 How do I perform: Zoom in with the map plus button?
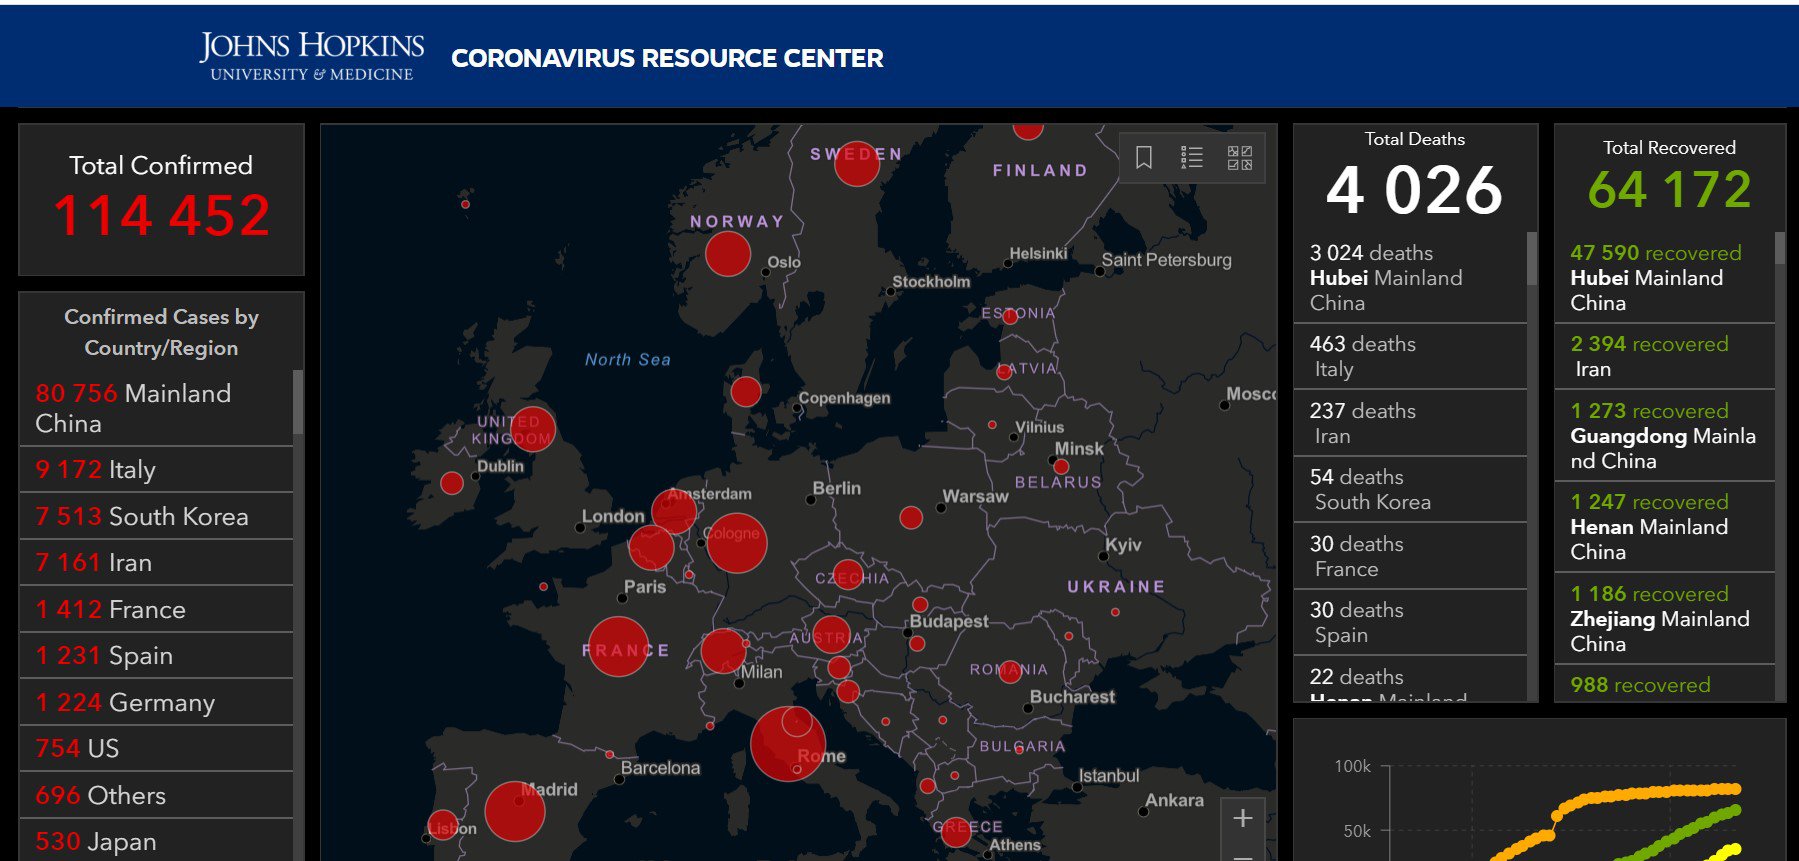[x=1243, y=818]
